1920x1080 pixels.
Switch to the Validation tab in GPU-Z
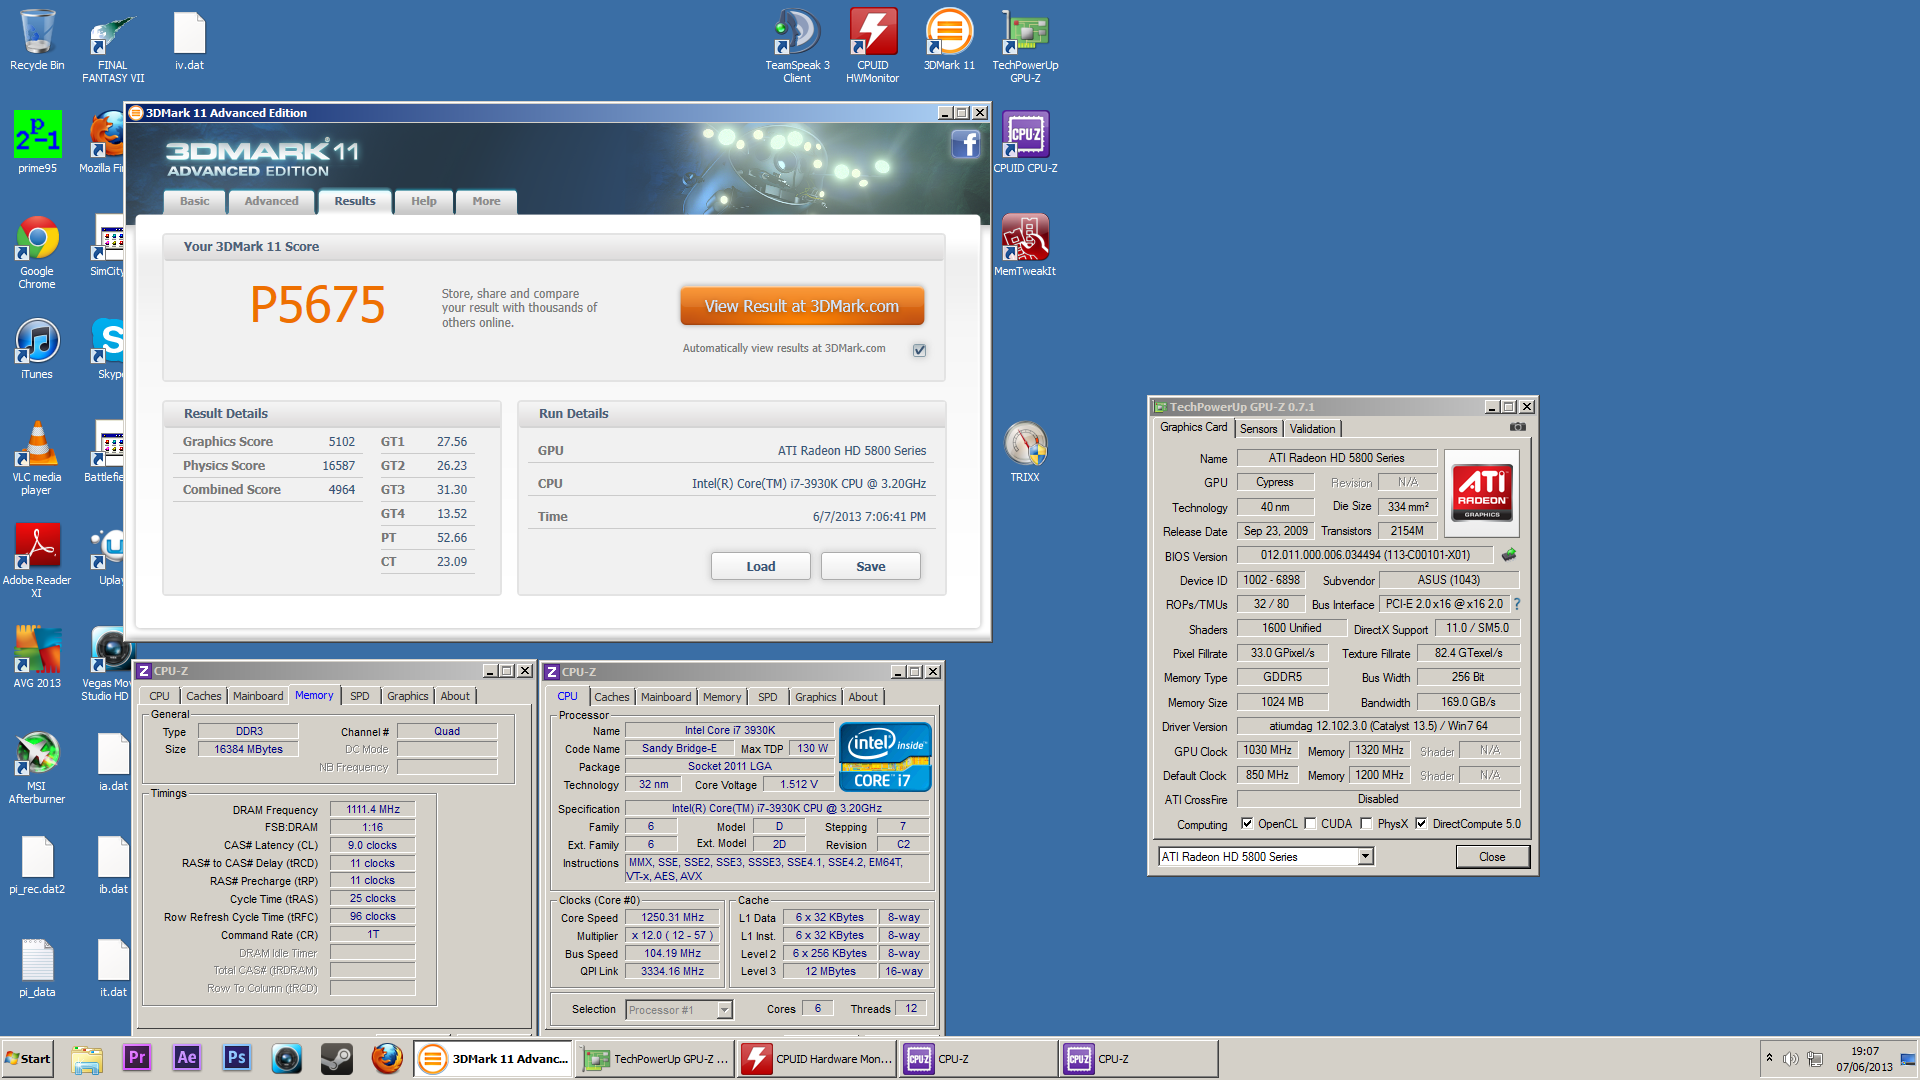coord(1312,429)
